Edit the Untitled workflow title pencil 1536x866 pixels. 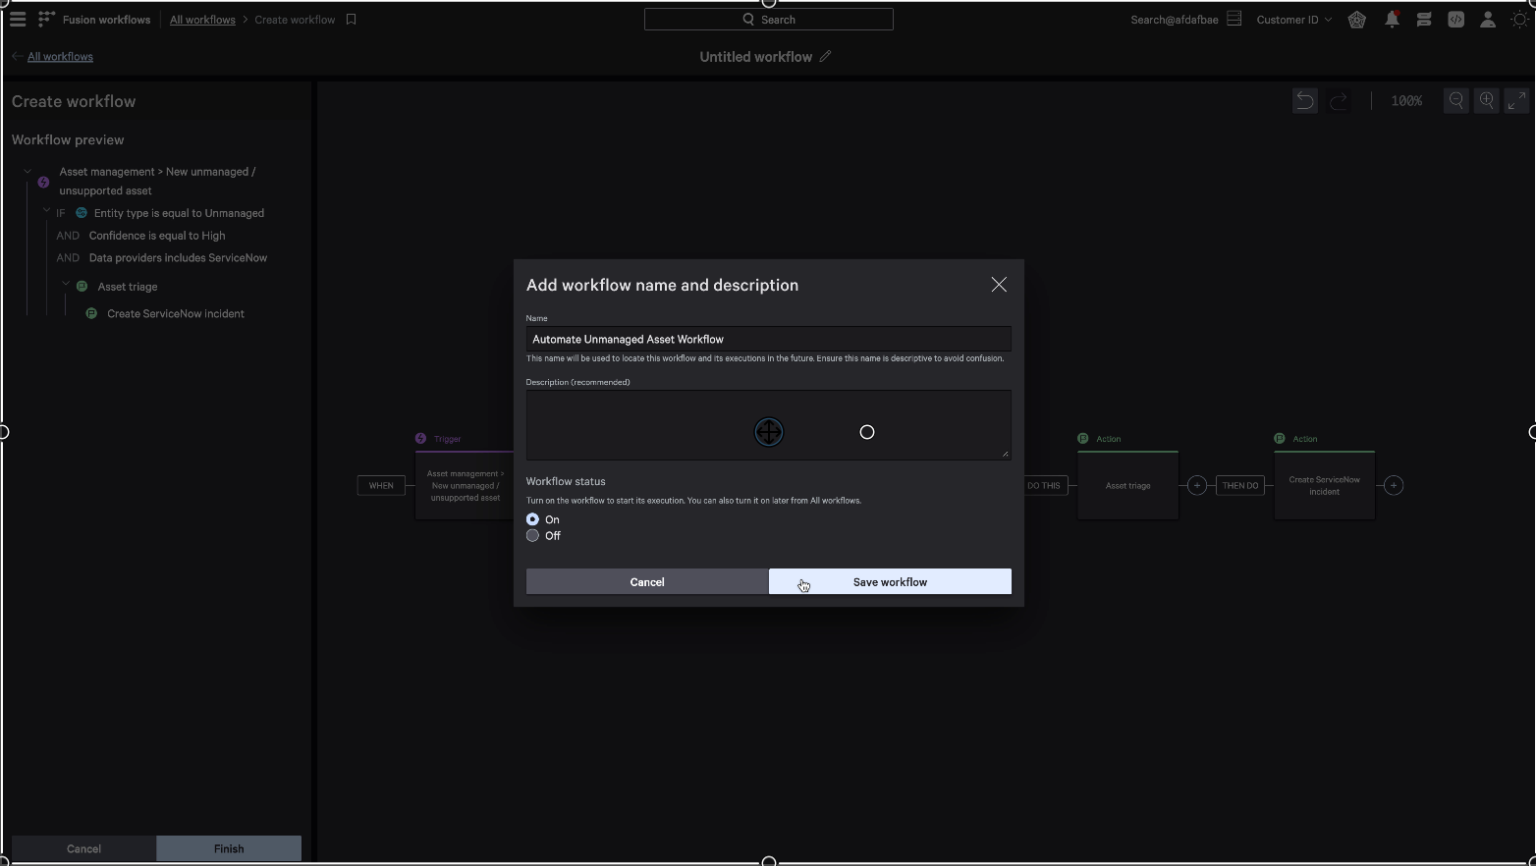(825, 57)
